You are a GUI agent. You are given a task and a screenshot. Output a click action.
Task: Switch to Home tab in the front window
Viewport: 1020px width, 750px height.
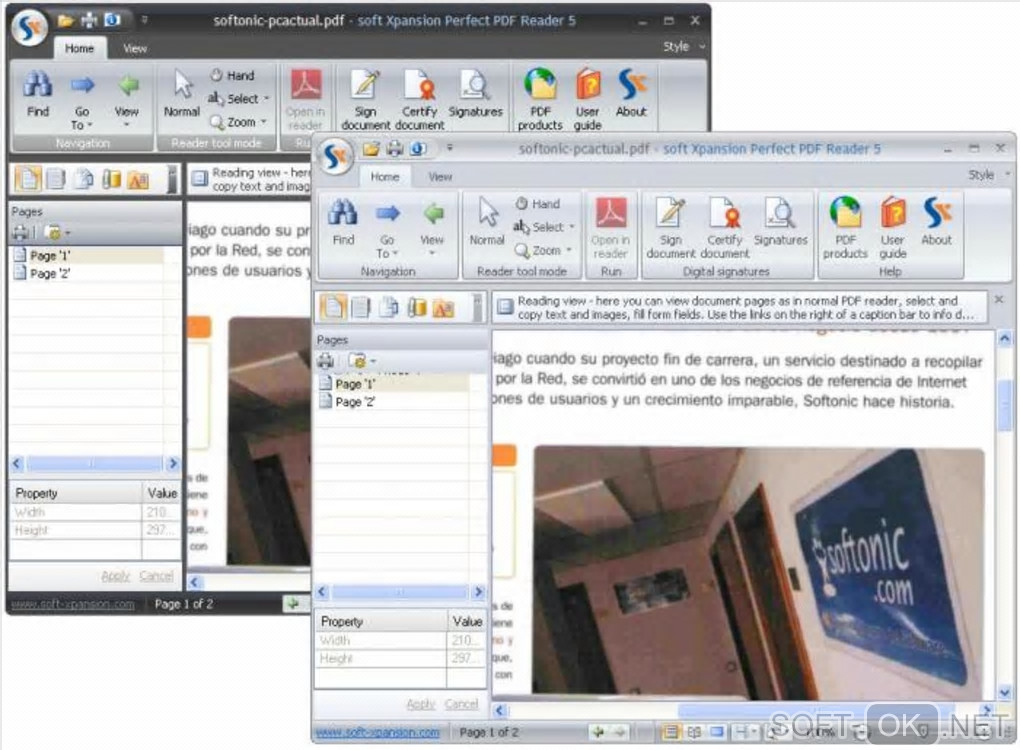pyautogui.click(x=384, y=176)
